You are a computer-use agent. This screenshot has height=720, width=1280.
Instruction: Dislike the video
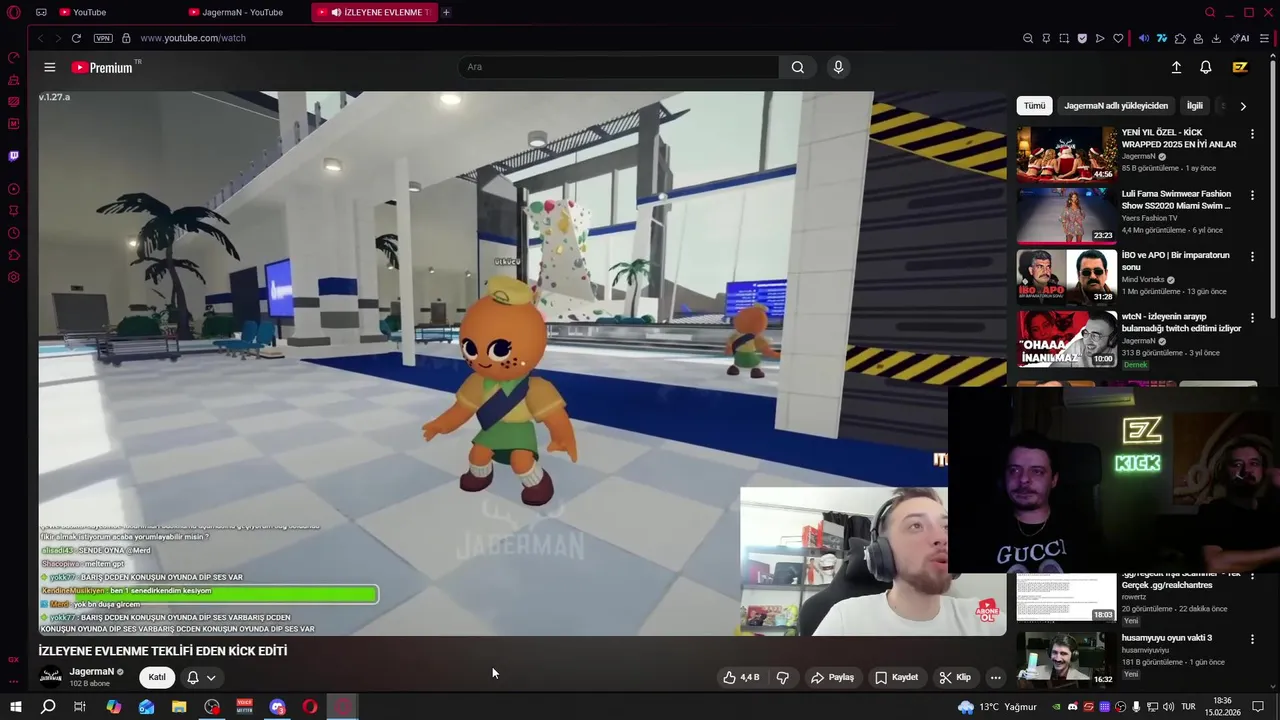(782, 677)
